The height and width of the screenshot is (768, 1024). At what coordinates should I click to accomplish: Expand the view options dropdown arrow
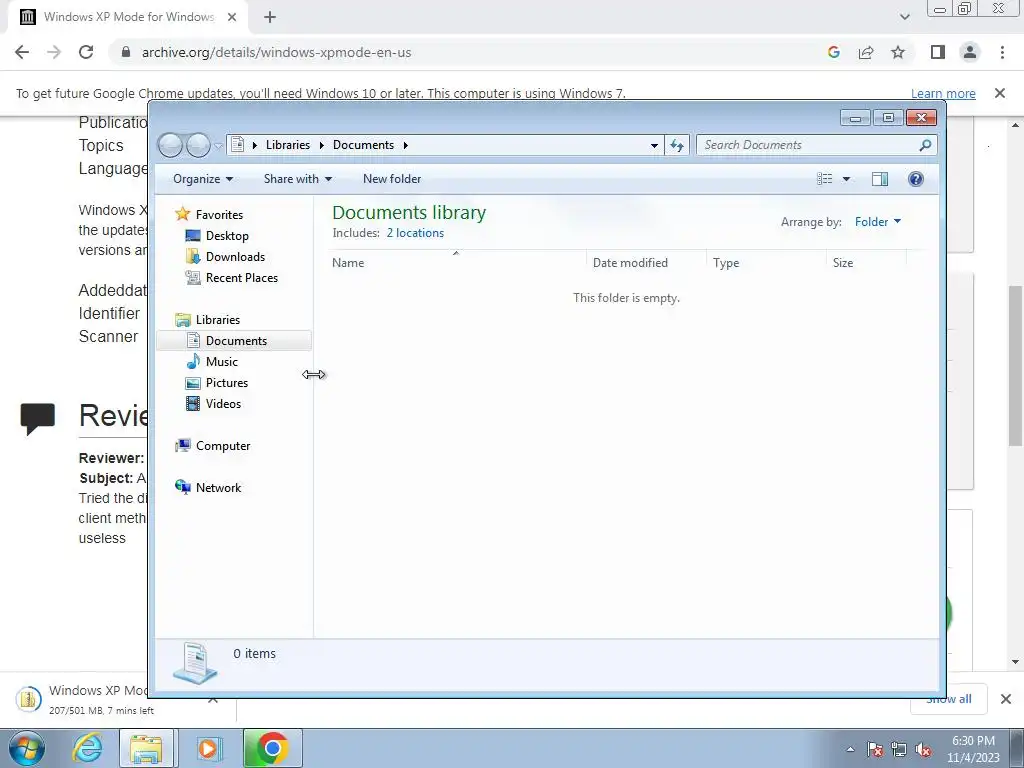(846, 179)
